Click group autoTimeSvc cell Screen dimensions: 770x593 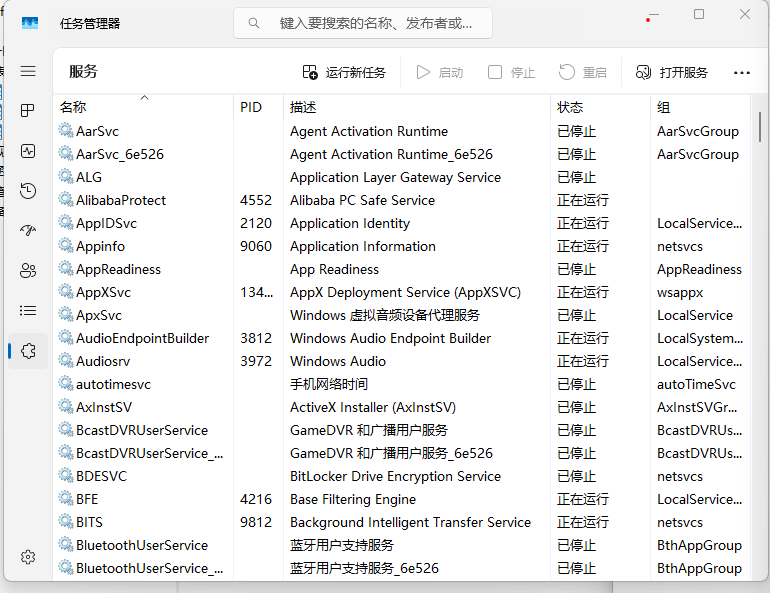696,384
